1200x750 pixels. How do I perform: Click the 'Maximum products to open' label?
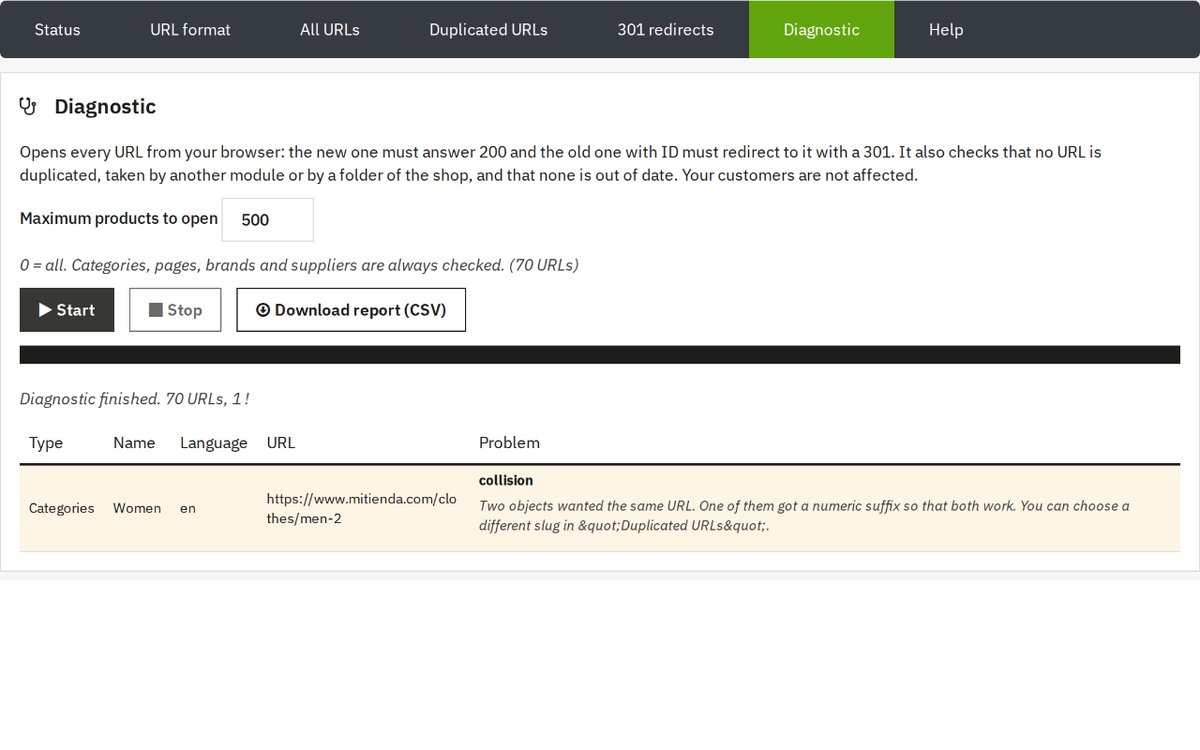[119, 218]
